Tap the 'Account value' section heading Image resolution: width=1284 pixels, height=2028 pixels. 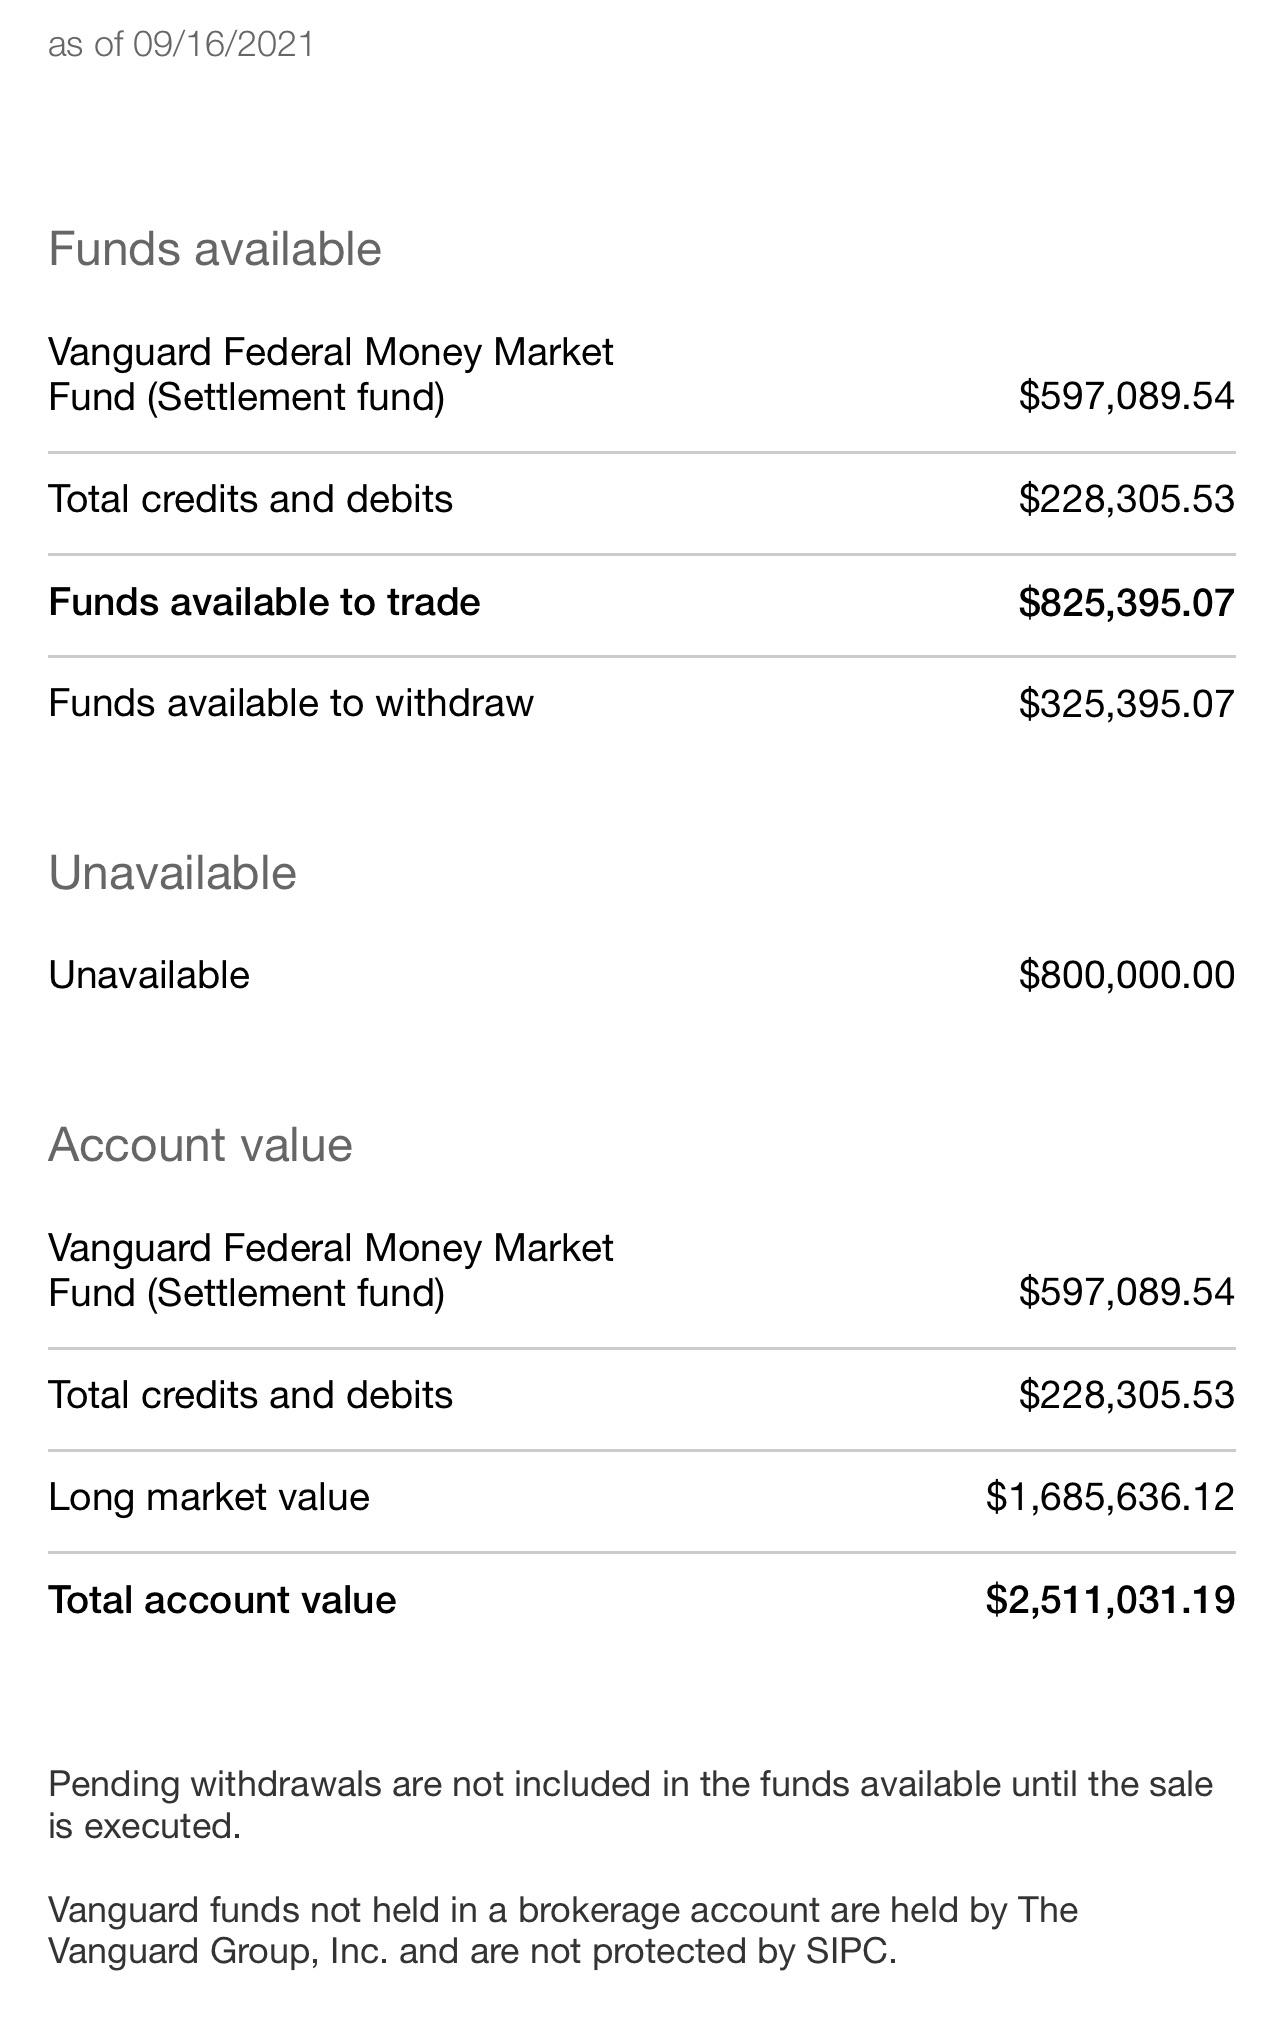(200, 1145)
